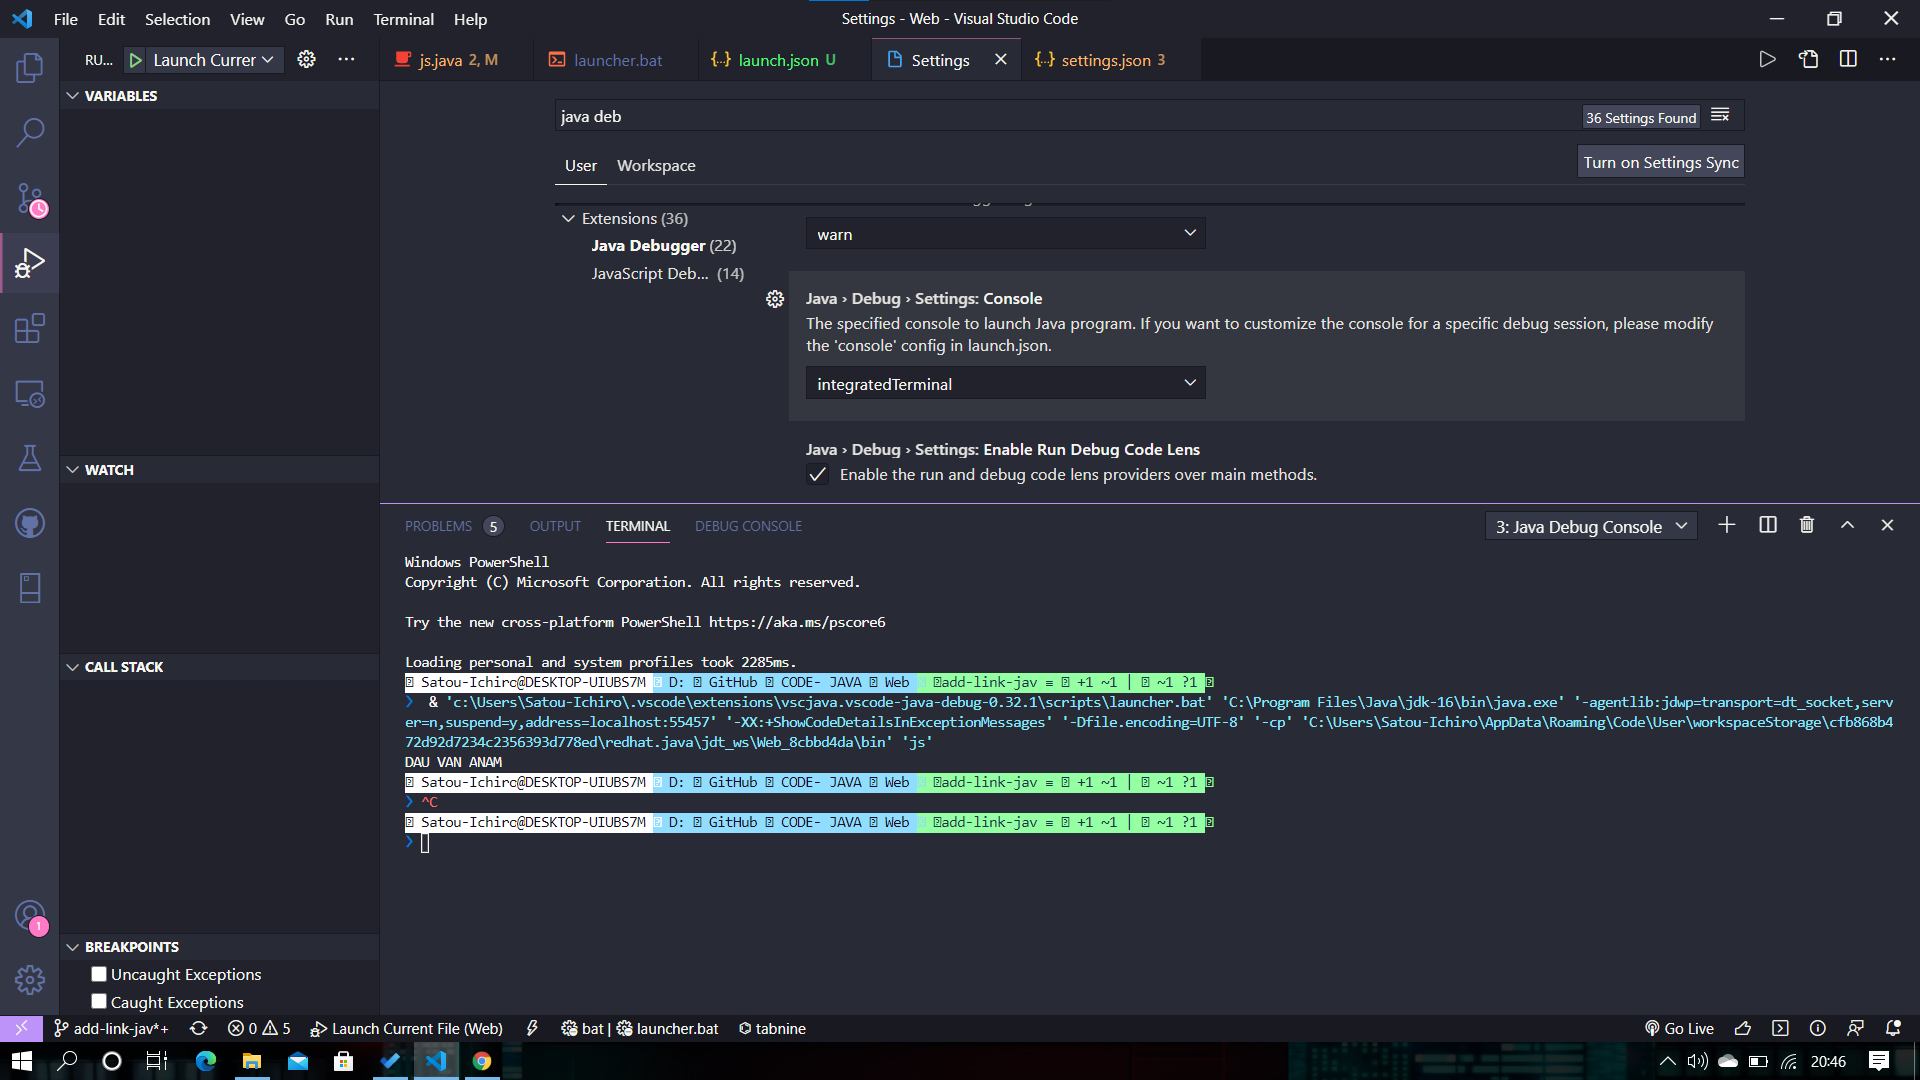
Task: Open the File menu
Action: (x=66, y=19)
